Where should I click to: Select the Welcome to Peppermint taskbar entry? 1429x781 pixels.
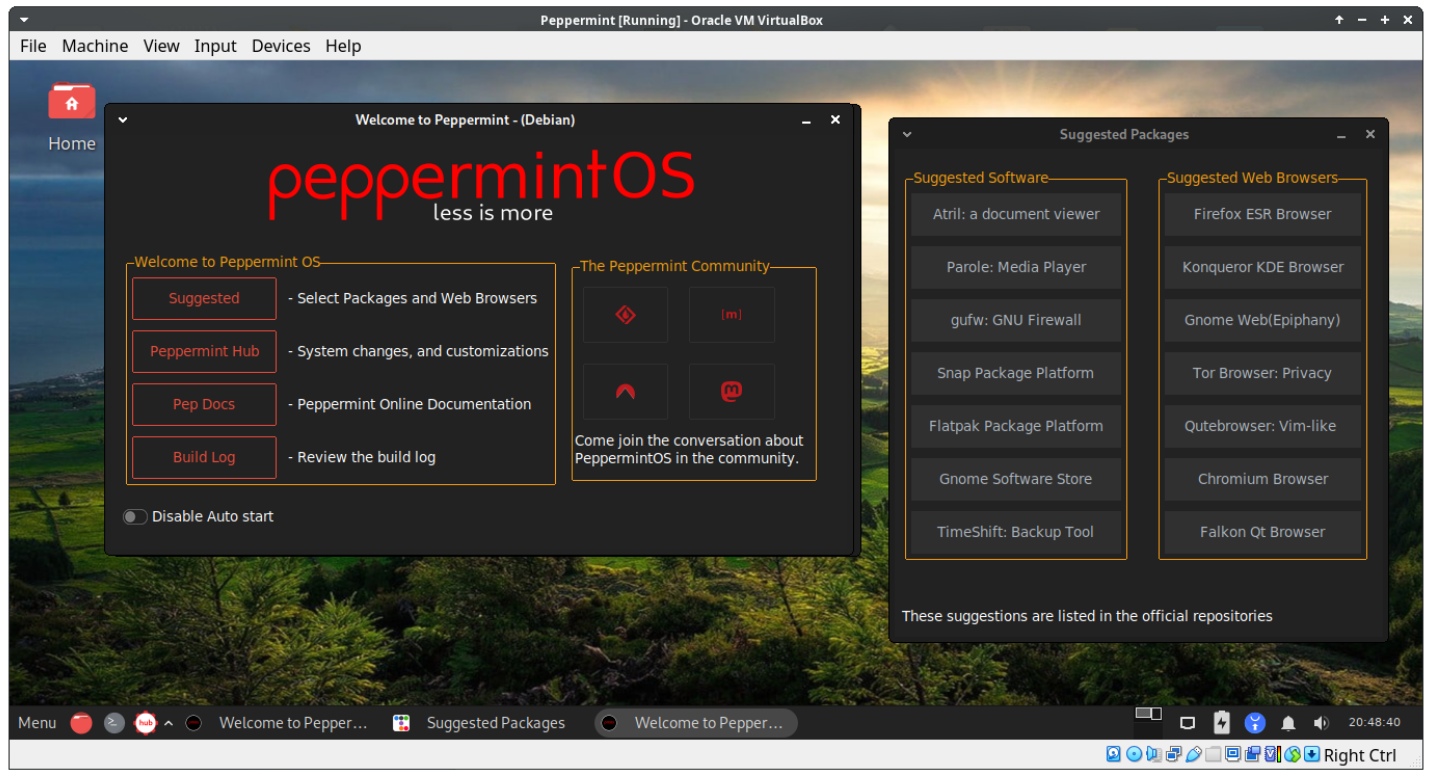coord(293,722)
